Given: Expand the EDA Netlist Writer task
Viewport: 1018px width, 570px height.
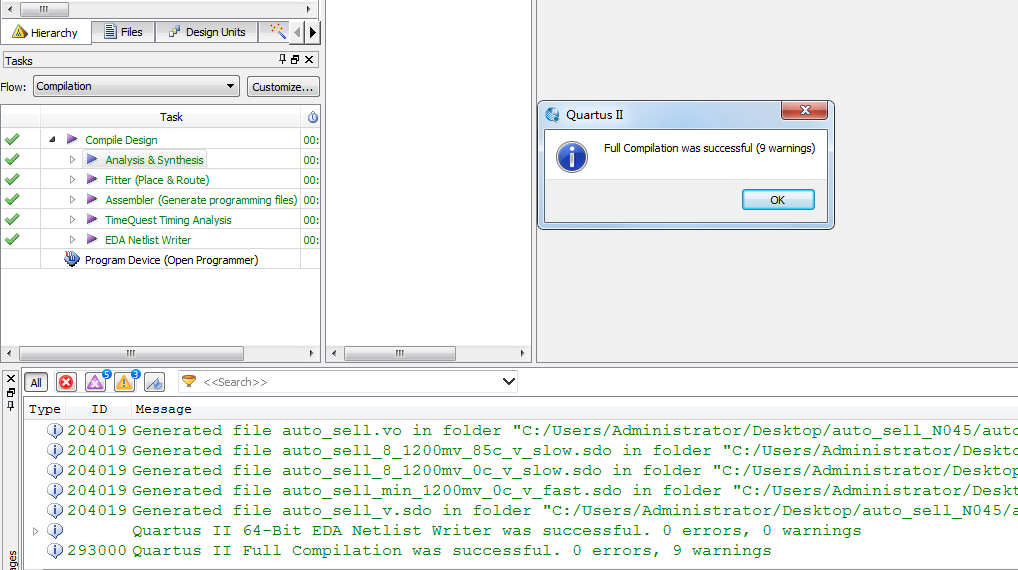Looking at the screenshot, I should pos(72,240).
